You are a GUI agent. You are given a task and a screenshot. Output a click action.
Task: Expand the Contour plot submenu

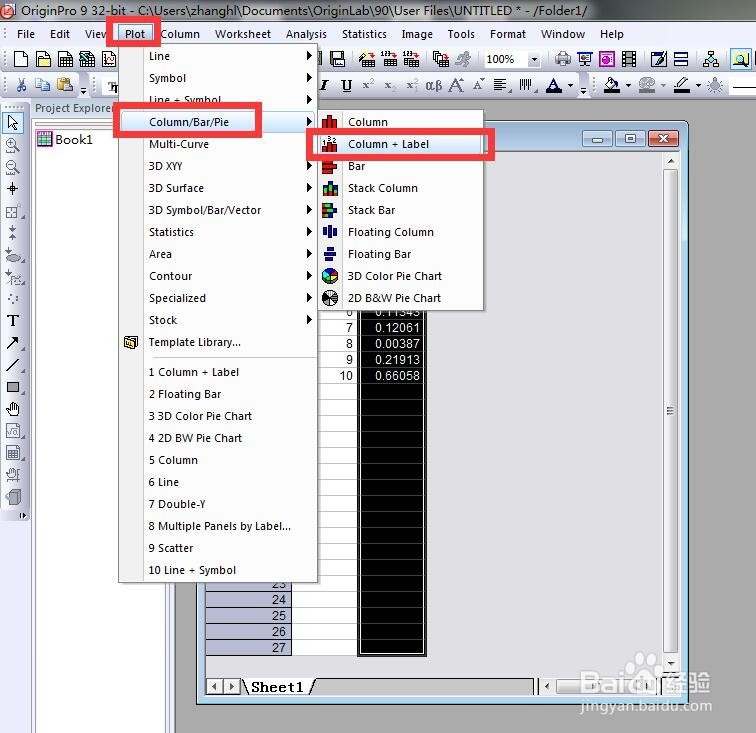point(218,276)
